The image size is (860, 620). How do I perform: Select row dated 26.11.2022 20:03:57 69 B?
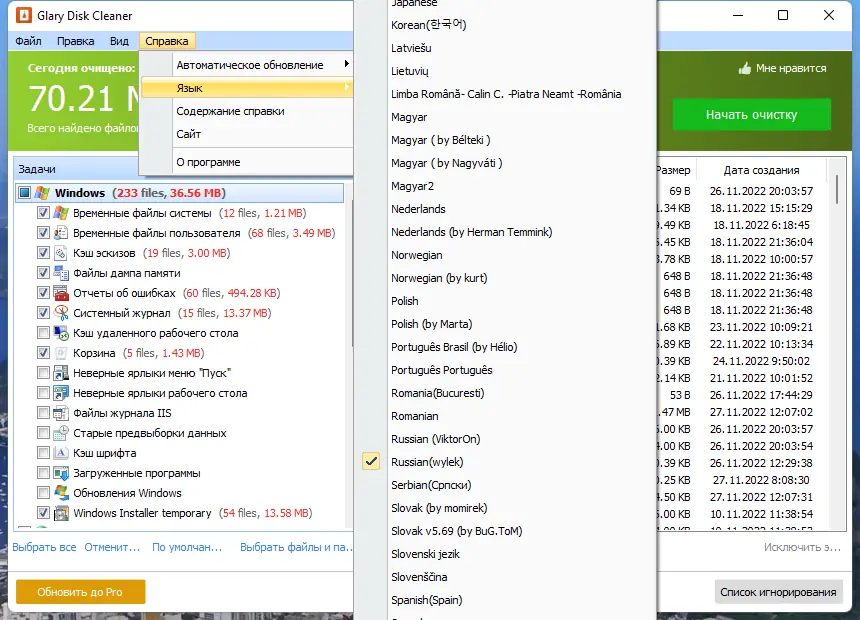(740, 191)
